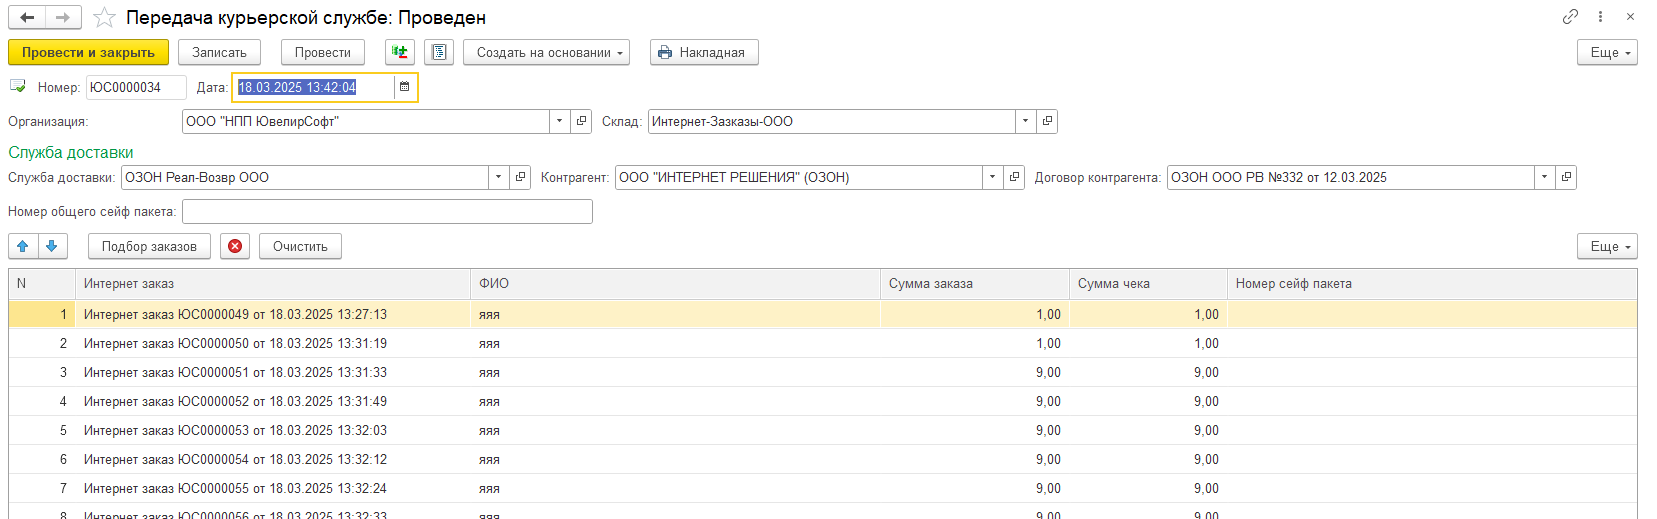
Task: Show document postings green-red icon
Action: pos(400,52)
